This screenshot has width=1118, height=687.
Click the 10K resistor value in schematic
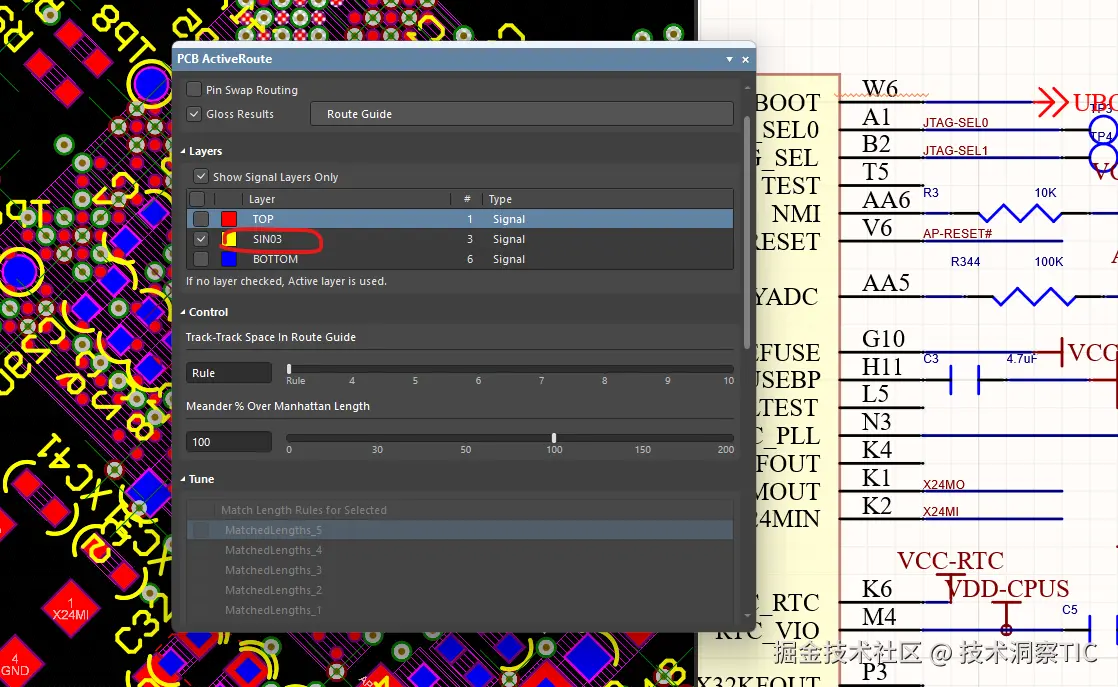[1045, 192]
